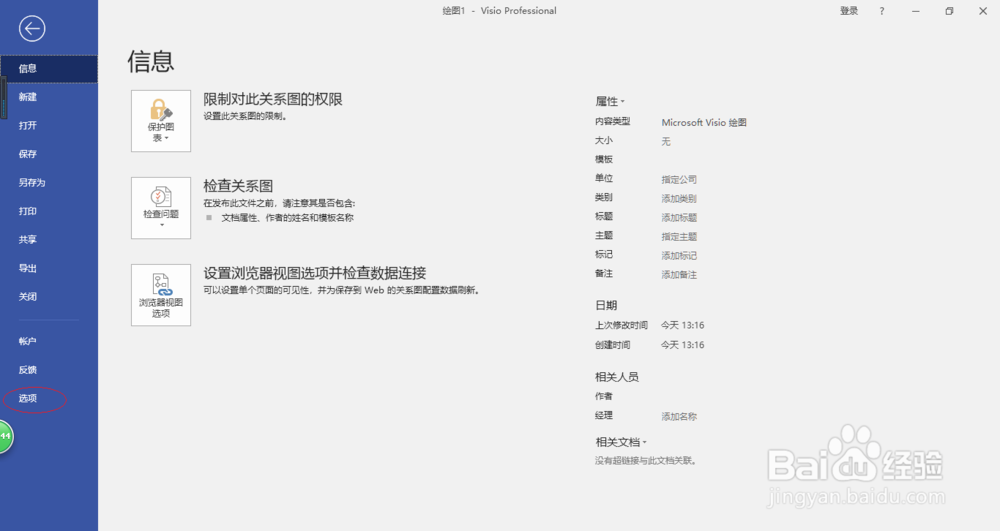Open 浏览器视图选项 browser view options
Viewport: 1000px width, 531px height.
tap(161, 295)
